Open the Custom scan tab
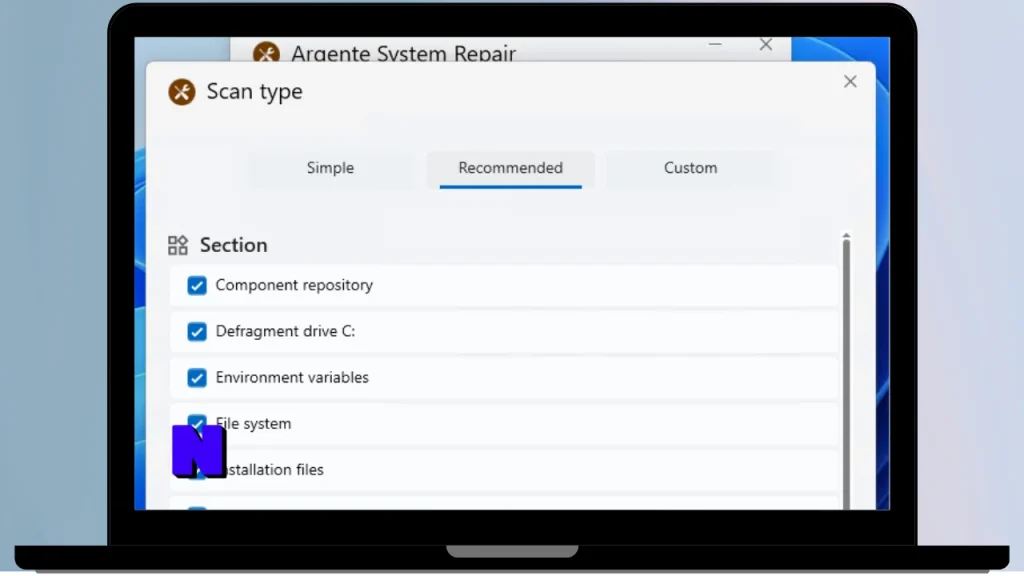Image resolution: width=1024 pixels, height=576 pixels. click(690, 168)
